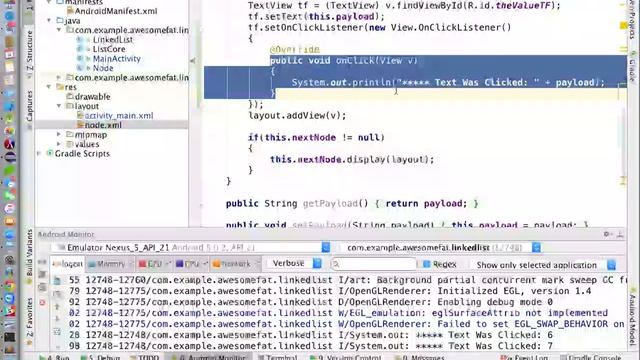
Task: Open the Run tool window tab
Action: click(x=54, y=357)
